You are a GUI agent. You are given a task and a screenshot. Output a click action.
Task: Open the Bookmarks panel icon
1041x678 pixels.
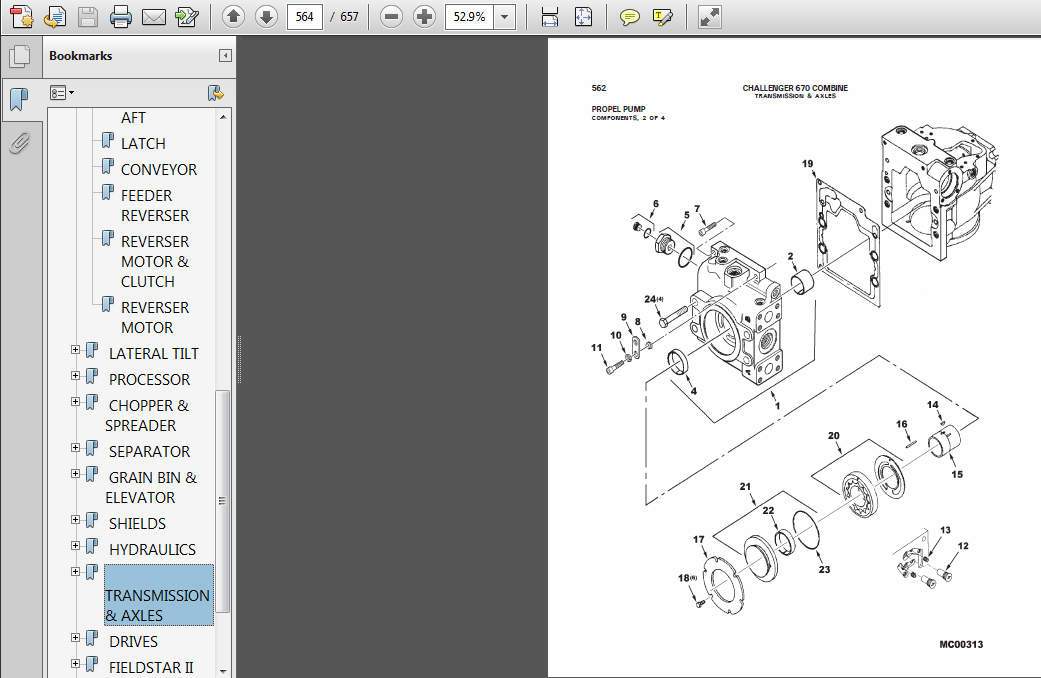click(x=19, y=100)
